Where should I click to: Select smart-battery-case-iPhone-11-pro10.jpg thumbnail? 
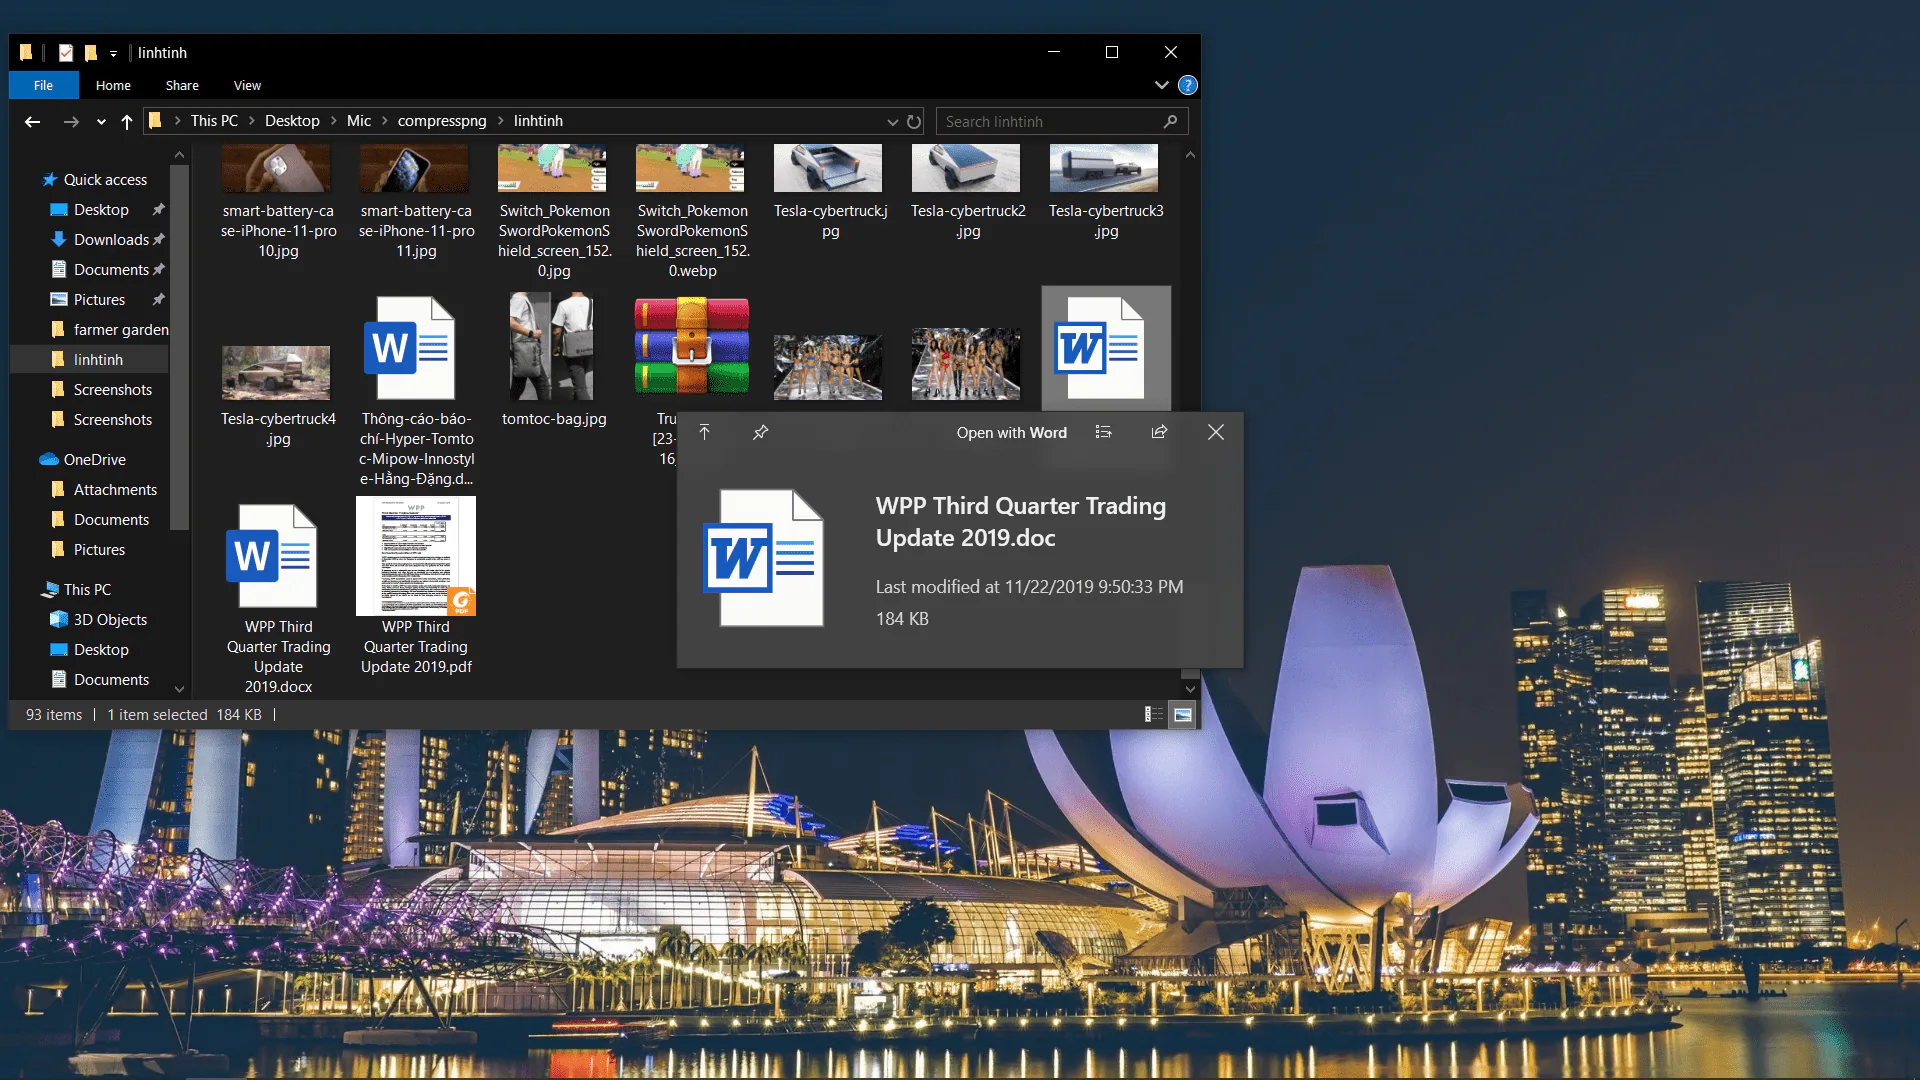(x=276, y=168)
